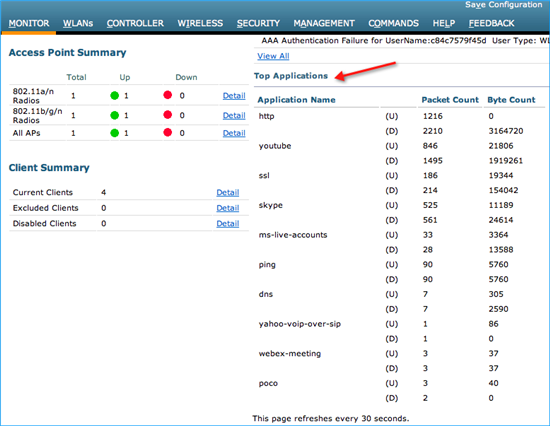Open Detail link for All APs

(x=234, y=133)
